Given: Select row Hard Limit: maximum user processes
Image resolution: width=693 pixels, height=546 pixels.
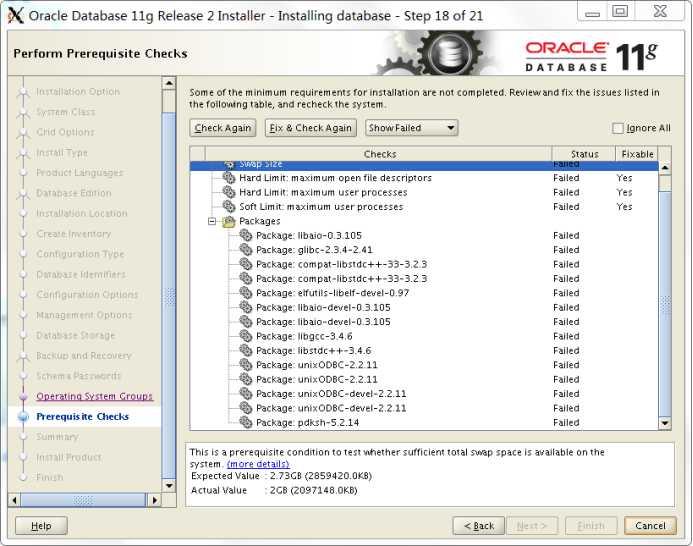Looking at the screenshot, I should pyautogui.click(x=424, y=192).
